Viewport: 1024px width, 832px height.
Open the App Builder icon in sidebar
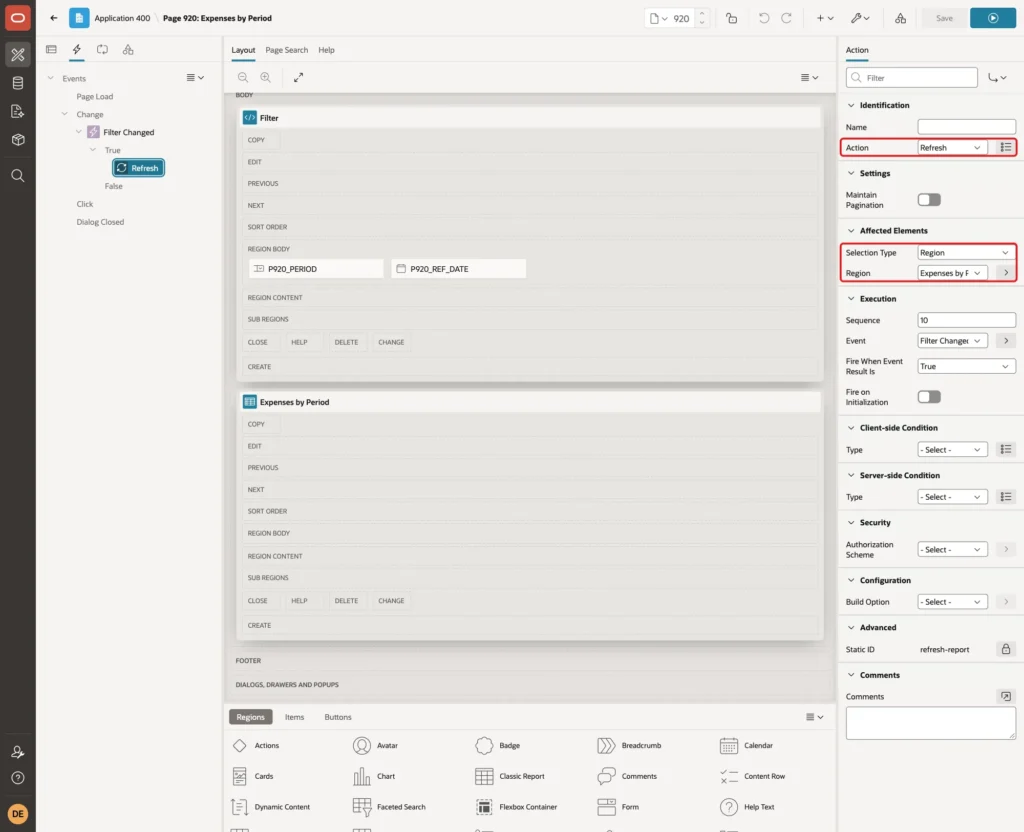pos(18,55)
